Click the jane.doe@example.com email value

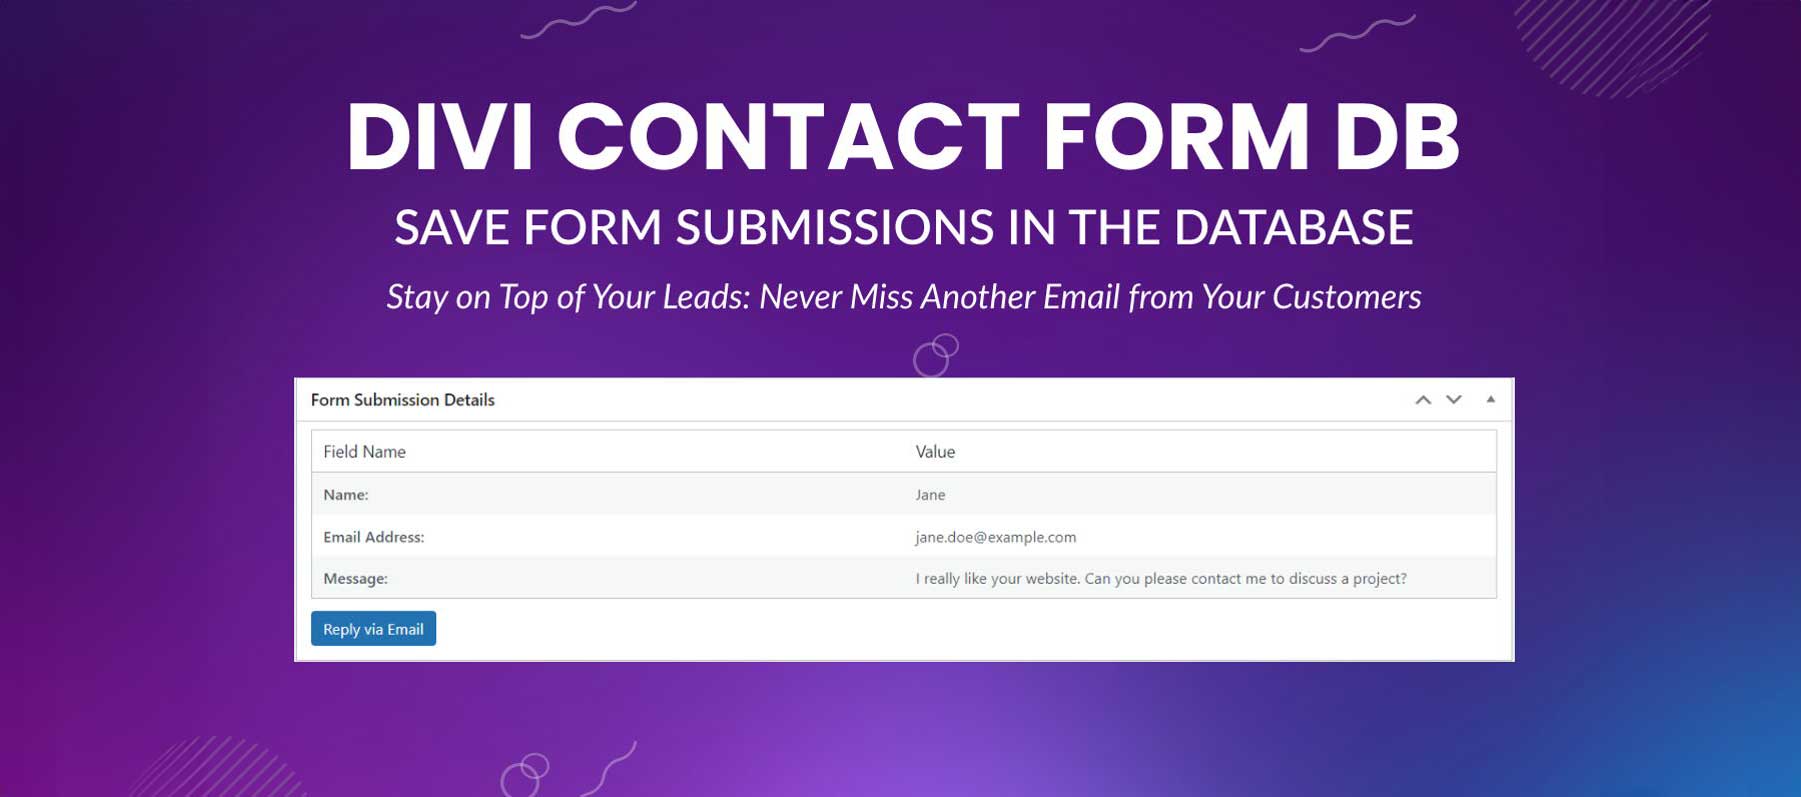995,537
